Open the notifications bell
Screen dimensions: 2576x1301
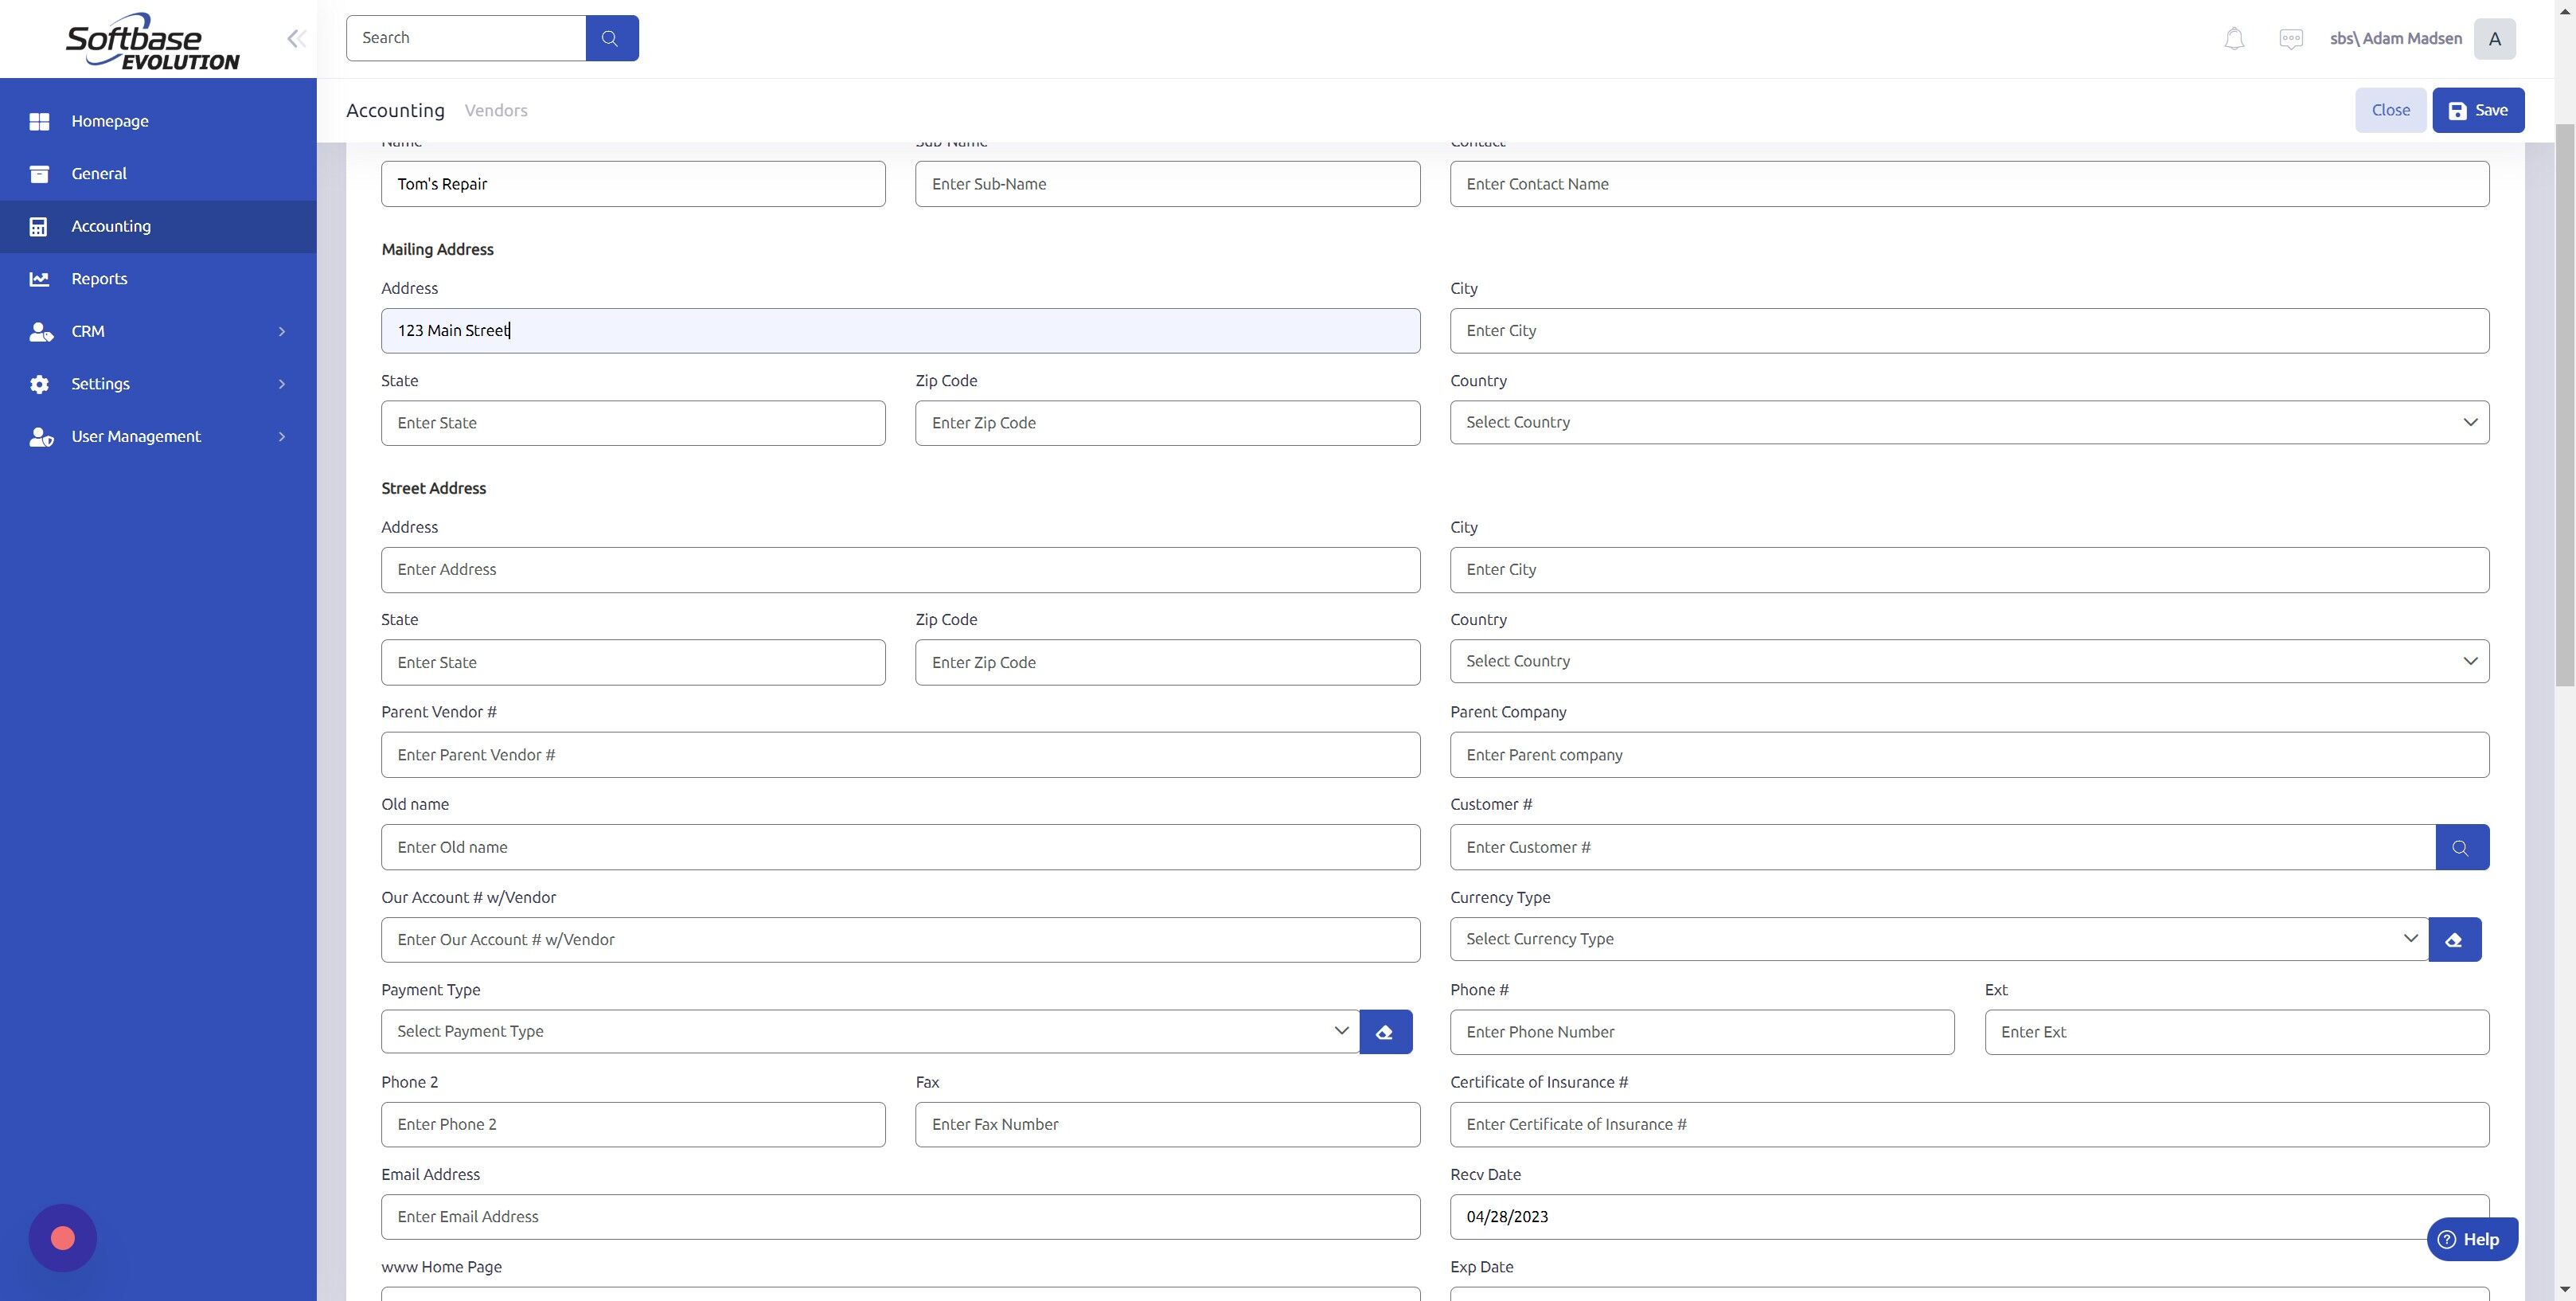pyautogui.click(x=2234, y=38)
